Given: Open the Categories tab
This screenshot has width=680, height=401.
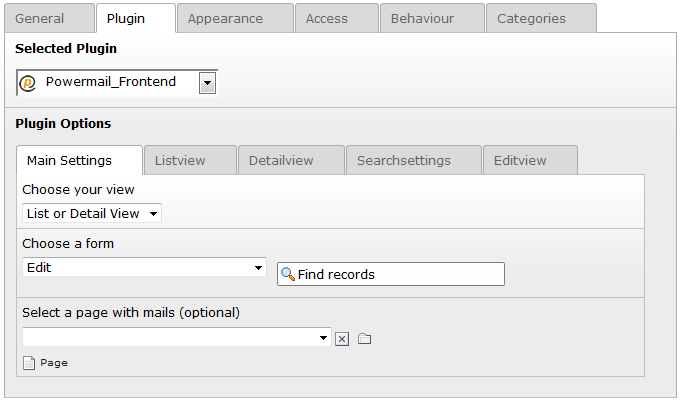Looking at the screenshot, I should [531, 18].
